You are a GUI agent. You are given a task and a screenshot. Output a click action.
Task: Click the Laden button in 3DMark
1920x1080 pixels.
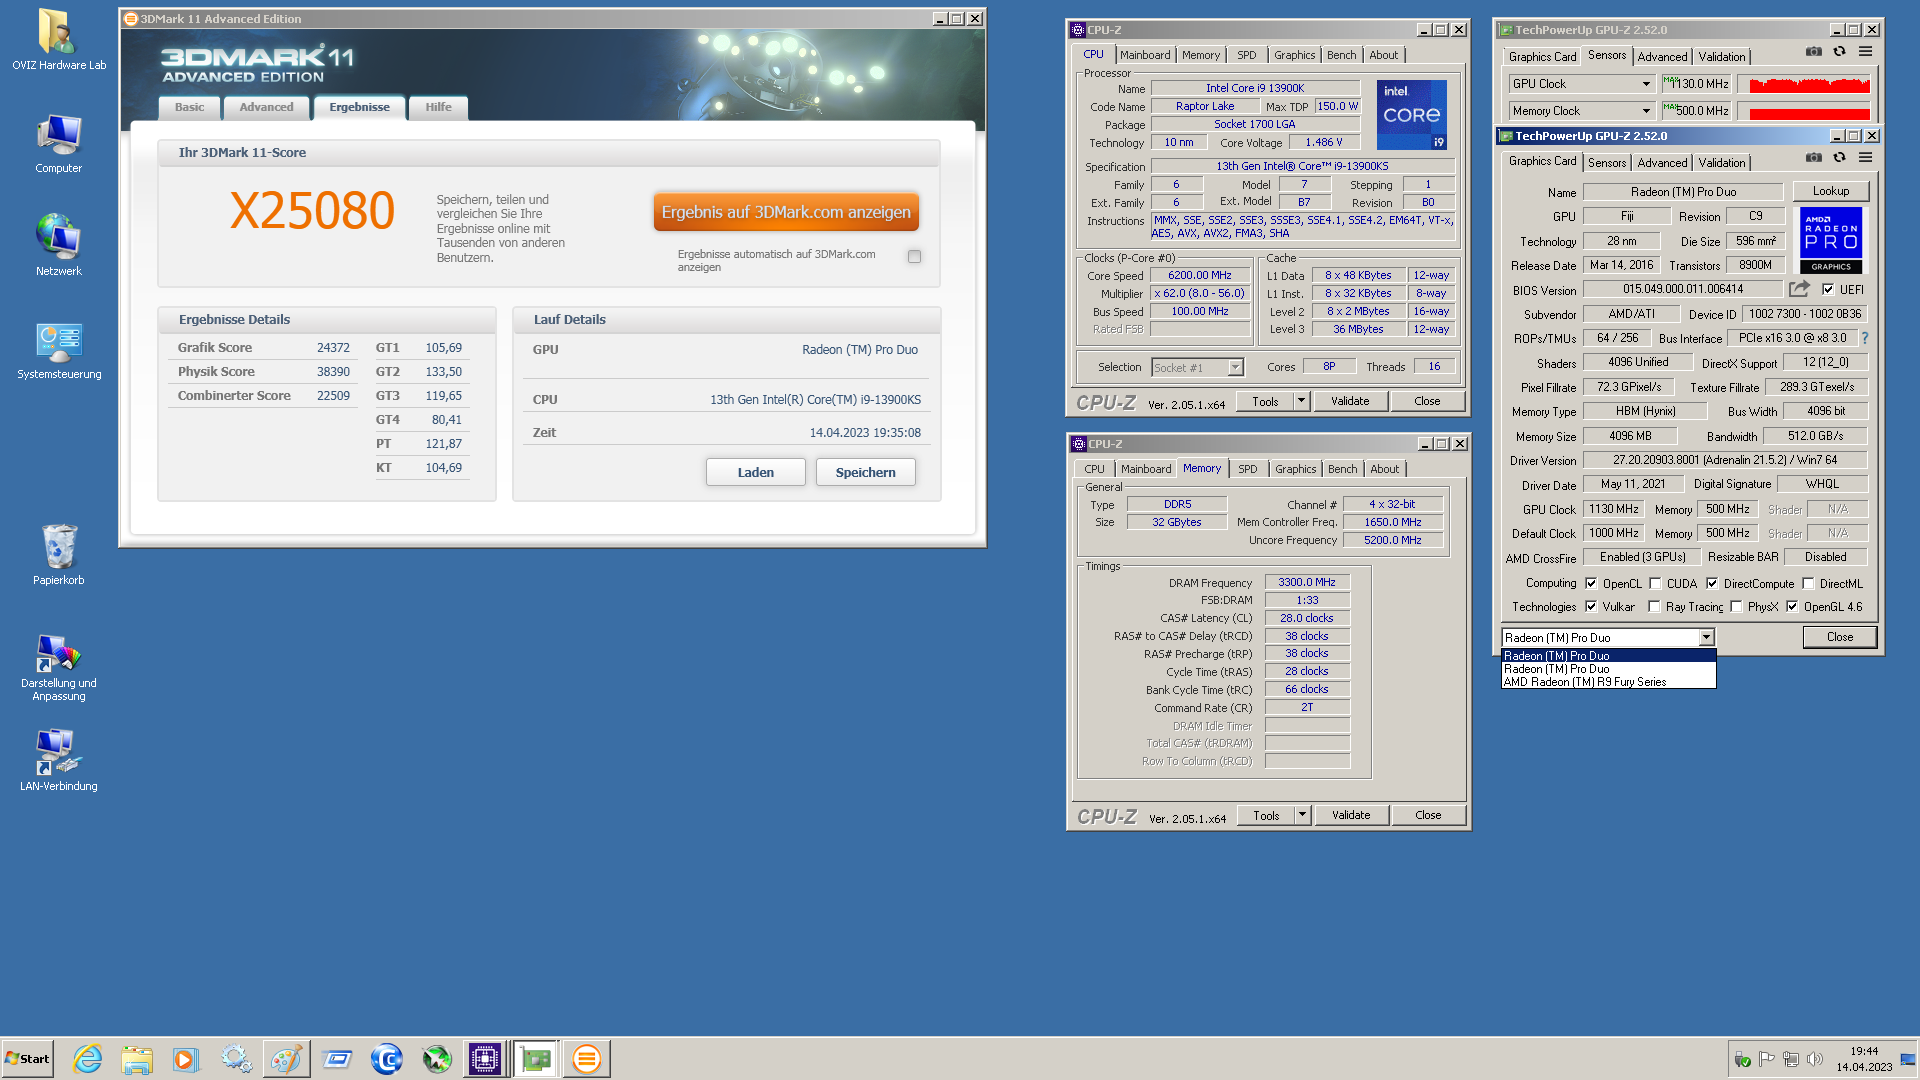coord(756,472)
